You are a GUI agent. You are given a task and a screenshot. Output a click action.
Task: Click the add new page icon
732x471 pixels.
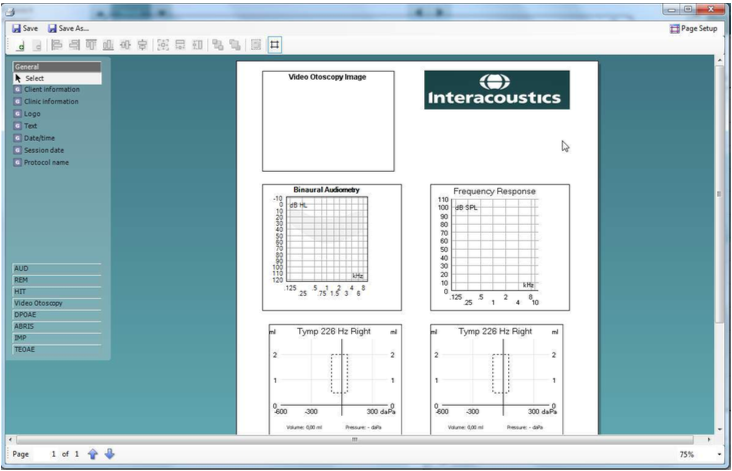[x=21, y=45]
